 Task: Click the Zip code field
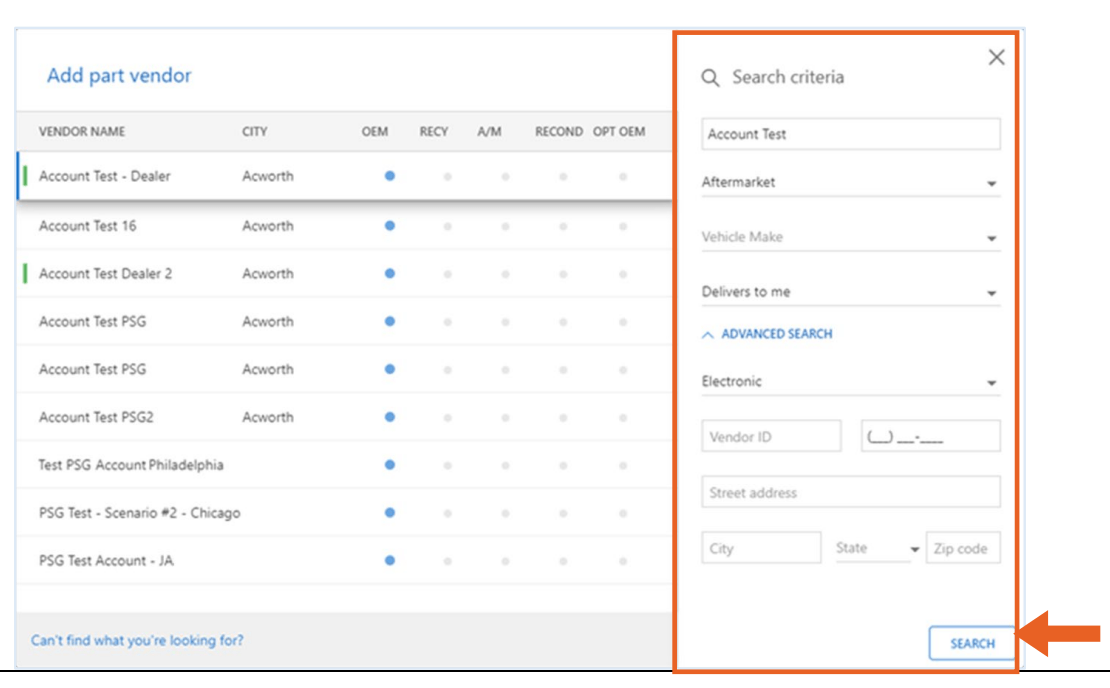963,548
